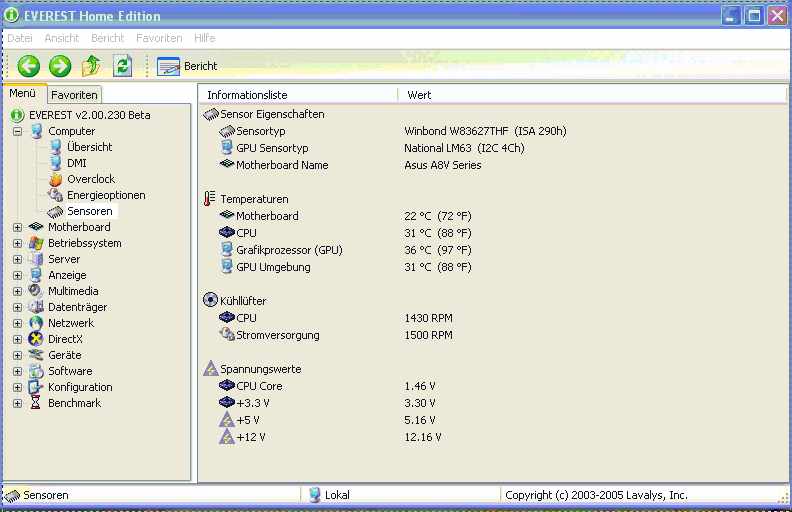Collapse the Computer tree node
792x512 pixels.
coord(18,131)
